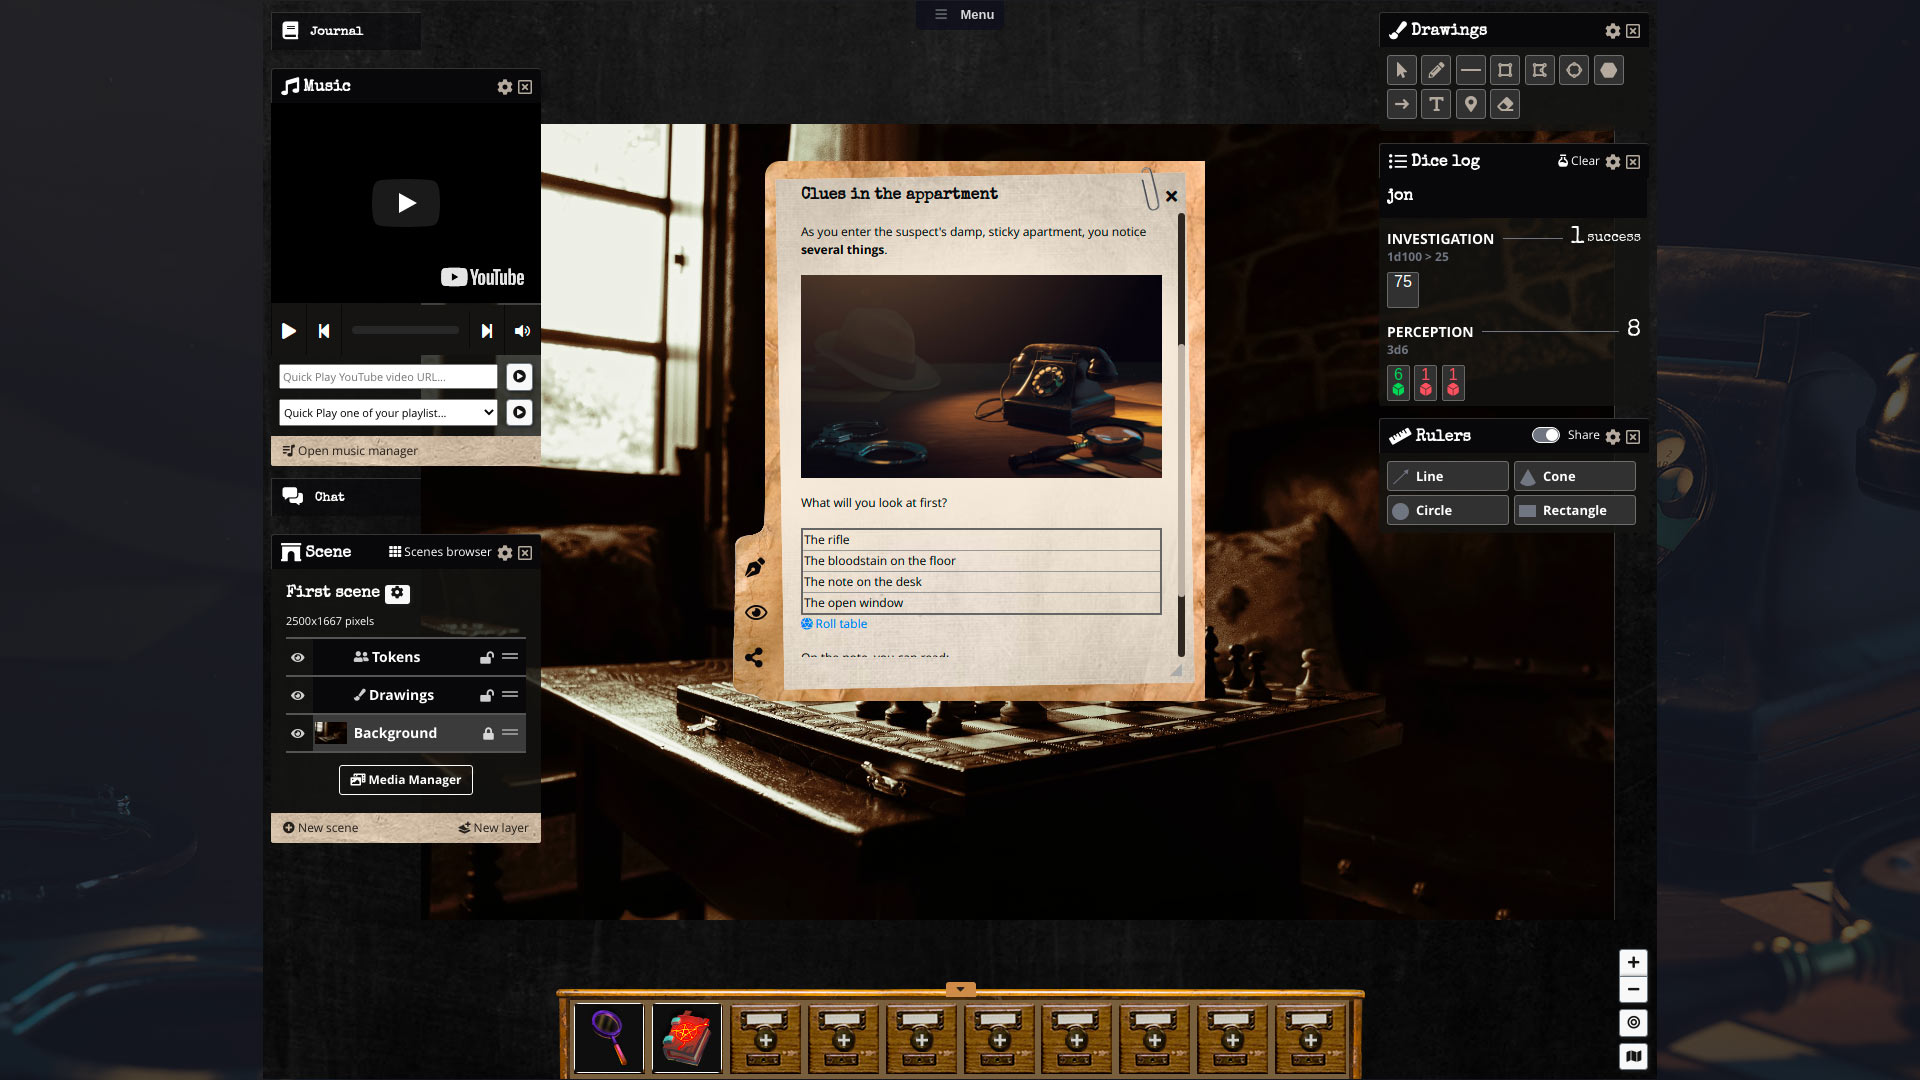Open the red spellbook hotbar slot

coord(687,1038)
